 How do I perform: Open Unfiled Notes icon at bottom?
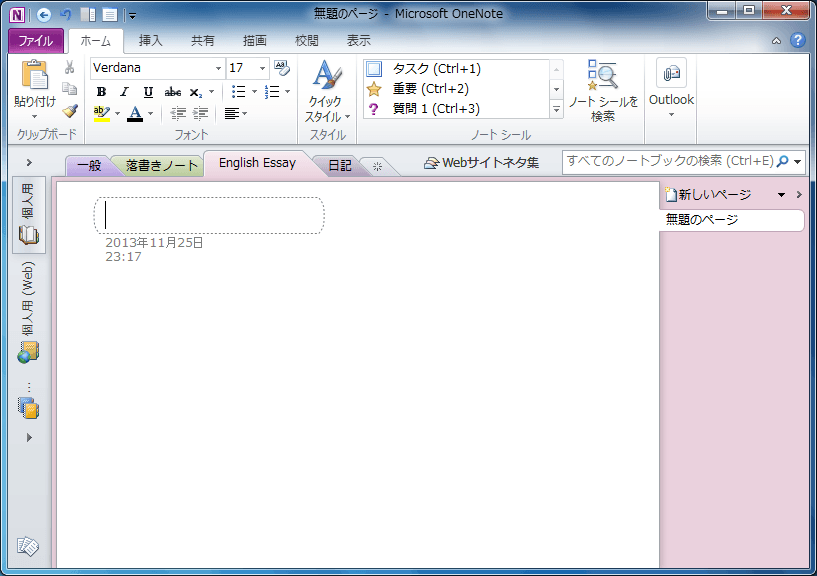tap(28, 546)
